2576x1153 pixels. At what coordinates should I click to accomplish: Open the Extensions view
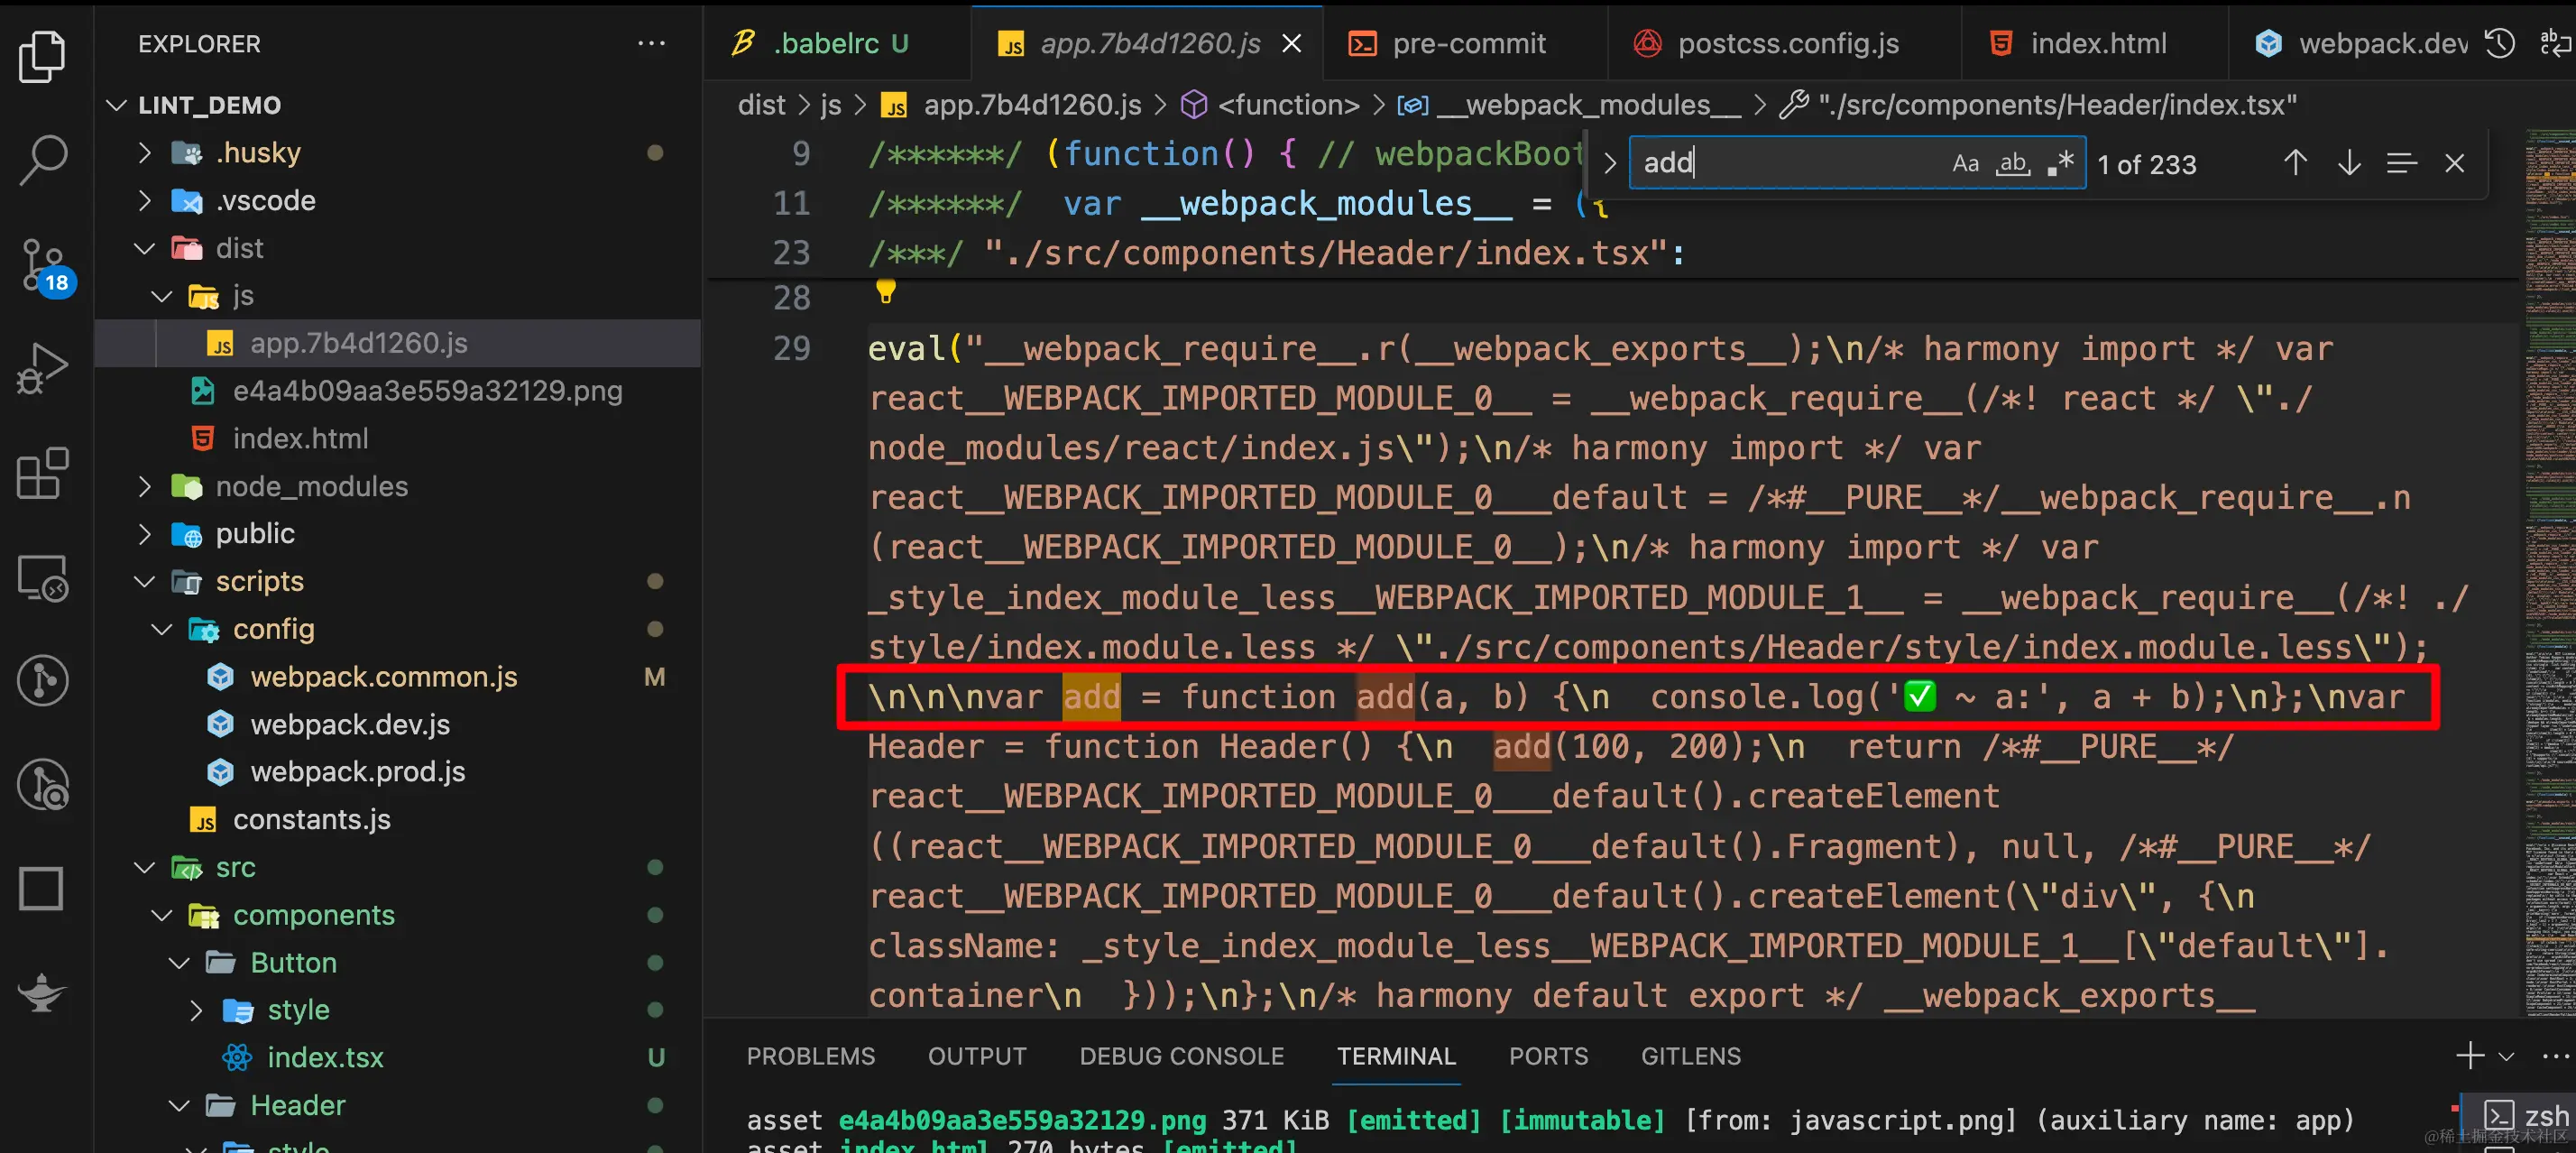[x=42, y=473]
